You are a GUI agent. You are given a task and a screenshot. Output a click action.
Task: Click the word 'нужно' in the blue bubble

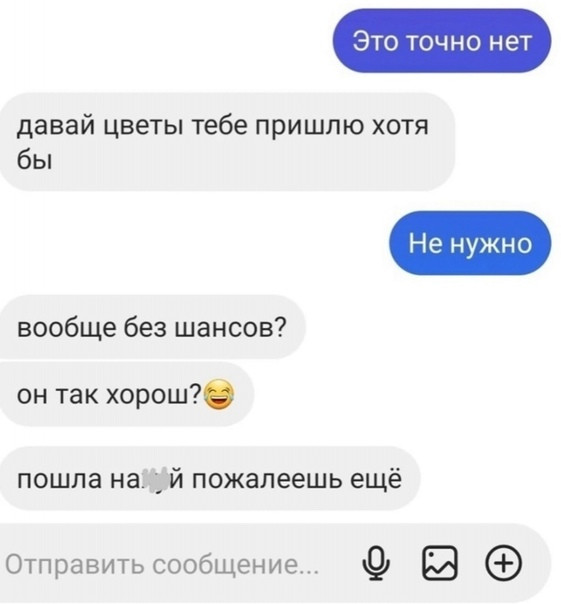click(x=490, y=244)
